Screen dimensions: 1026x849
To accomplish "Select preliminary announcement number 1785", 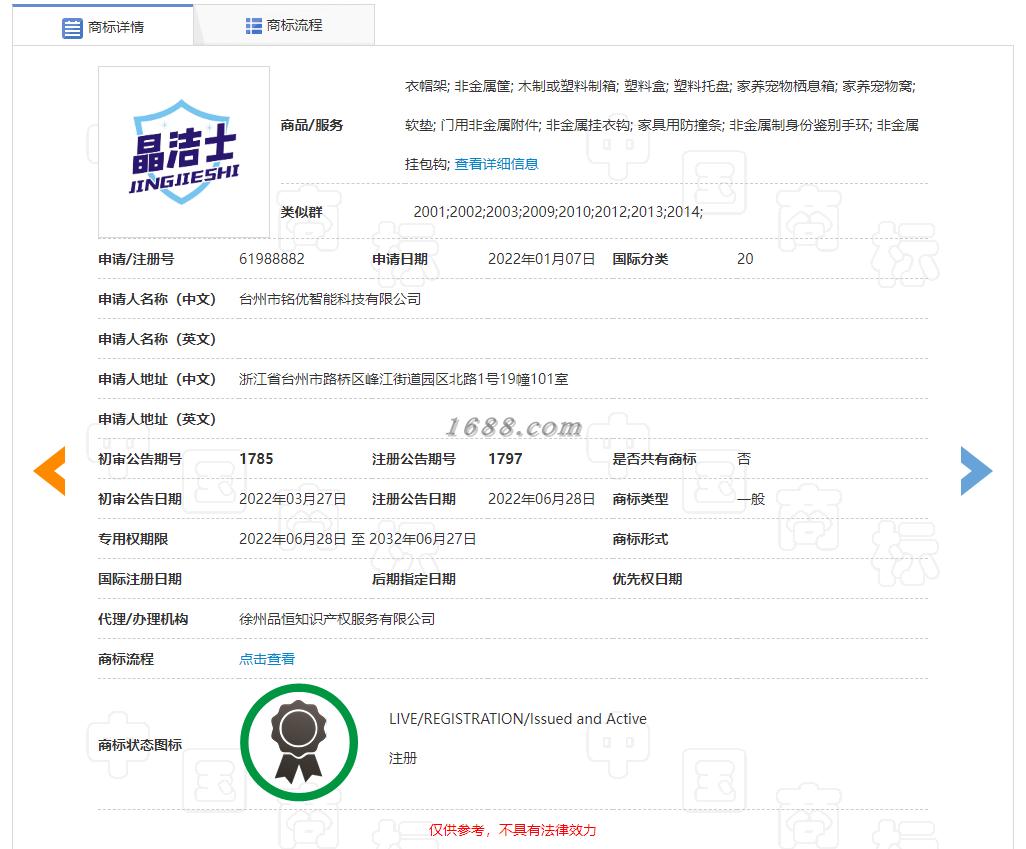I will click(x=256, y=459).
